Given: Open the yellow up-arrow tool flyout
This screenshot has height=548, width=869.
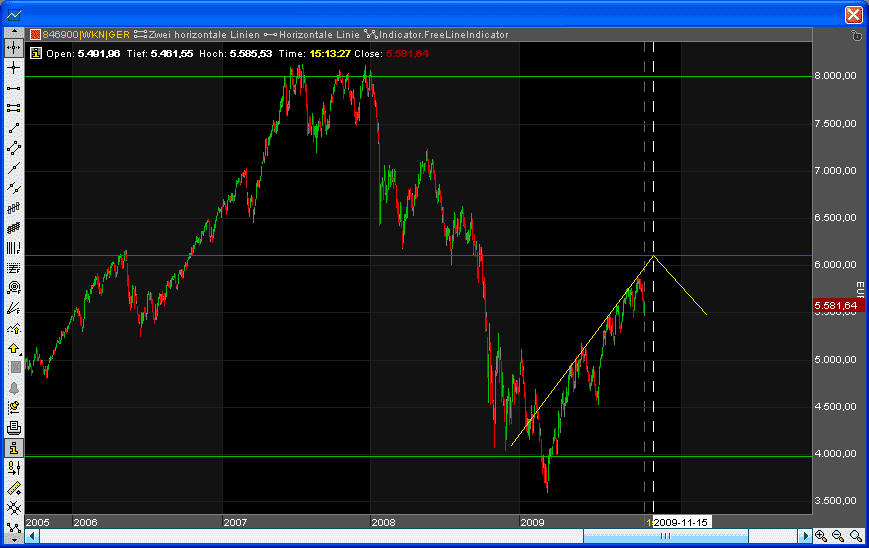Looking at the screenshot, I should click(14, 347).
